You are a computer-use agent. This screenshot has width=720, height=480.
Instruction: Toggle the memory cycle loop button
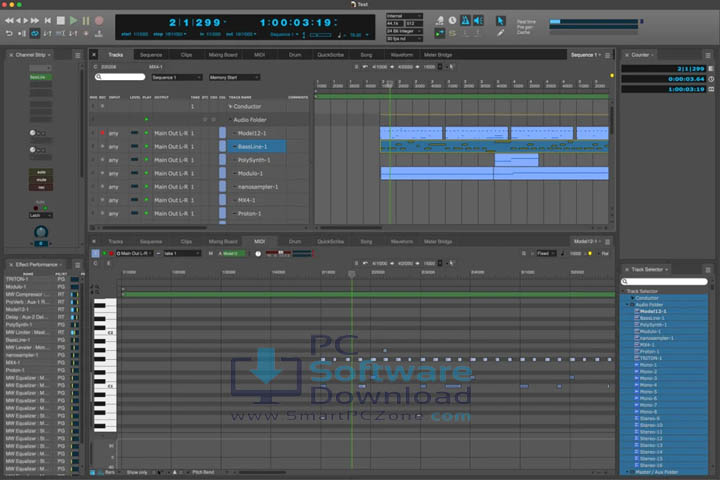pos(34,34)
